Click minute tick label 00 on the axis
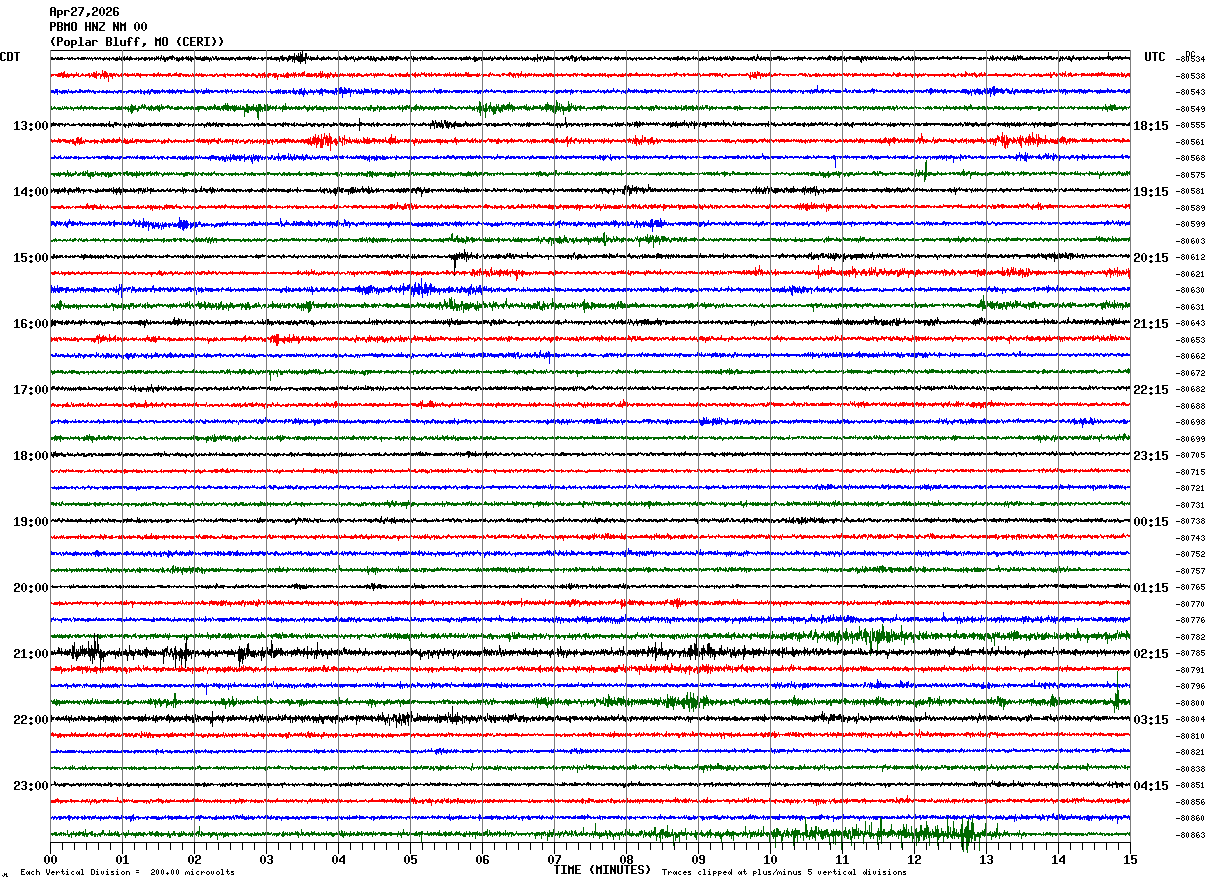The width and height of the screenshot is (1210, 886). (50, 859)
